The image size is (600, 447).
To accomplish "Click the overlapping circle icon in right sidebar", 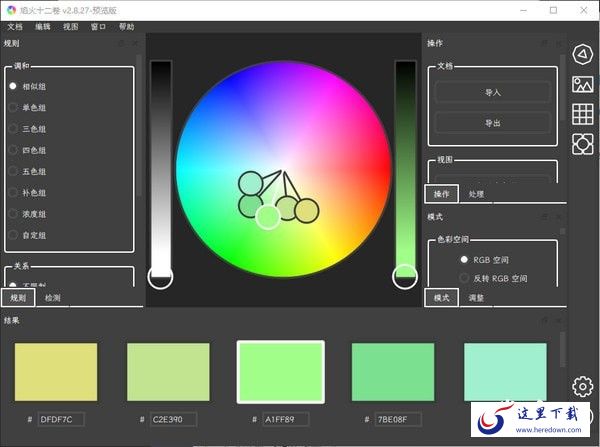I will [583, 145].
